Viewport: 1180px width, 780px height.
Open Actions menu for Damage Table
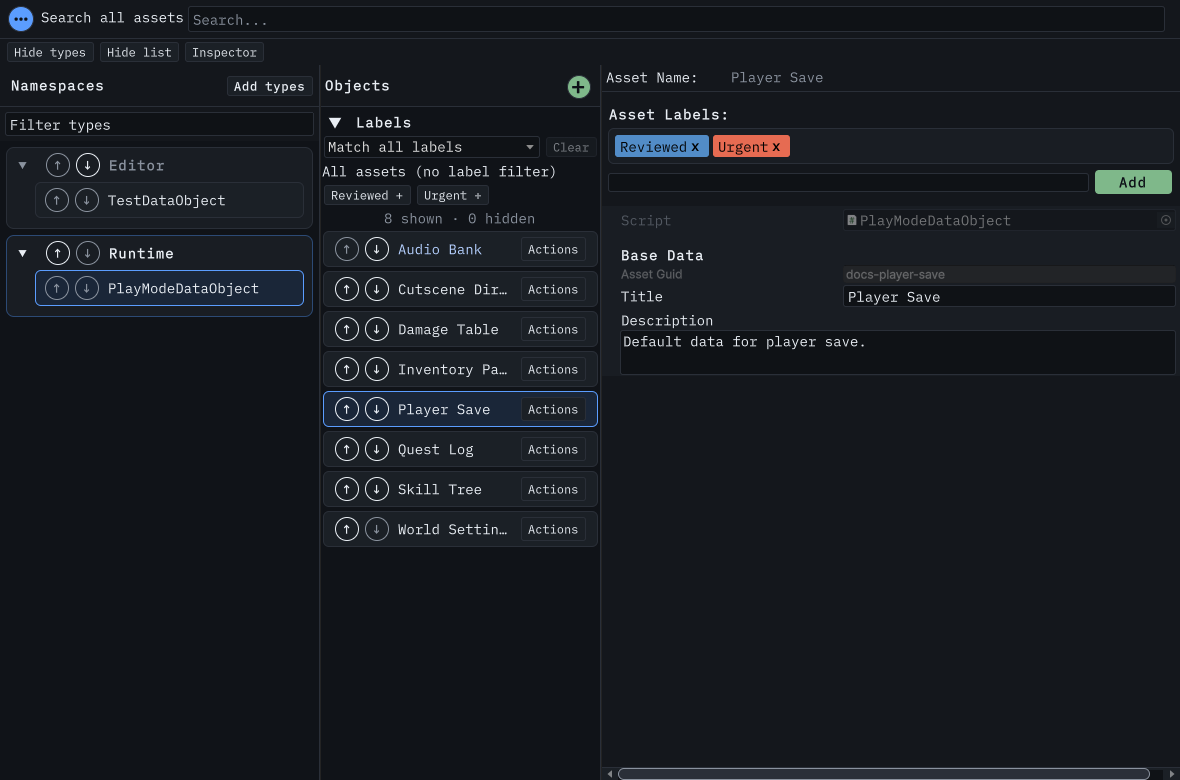(x=553, y=329)
